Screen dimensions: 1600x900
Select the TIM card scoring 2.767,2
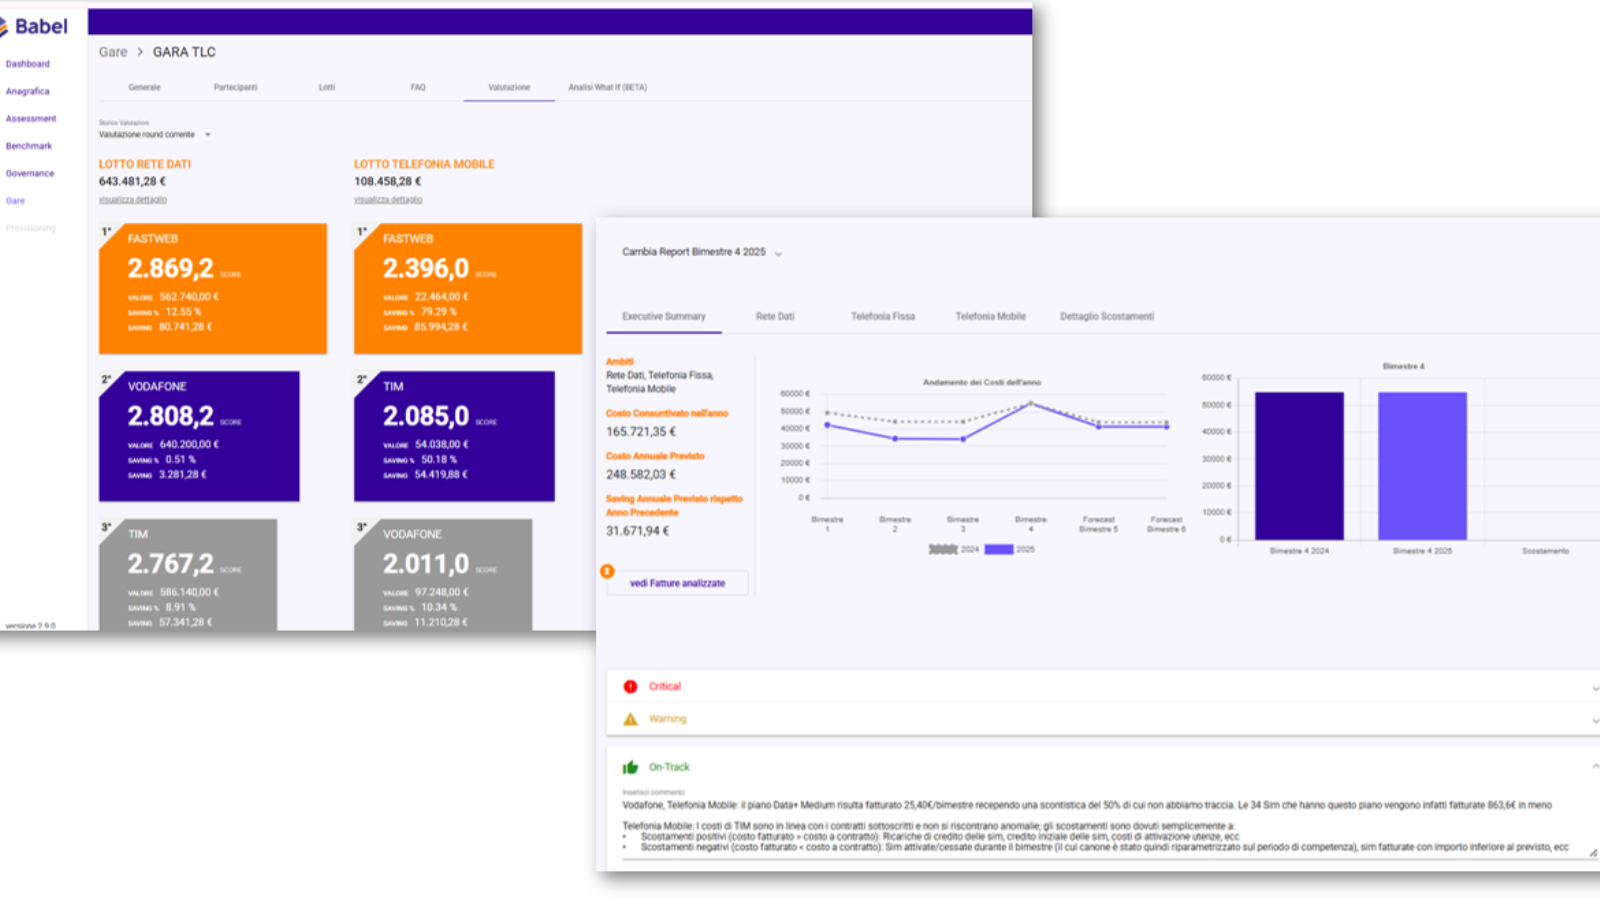(x=188, y=575)
